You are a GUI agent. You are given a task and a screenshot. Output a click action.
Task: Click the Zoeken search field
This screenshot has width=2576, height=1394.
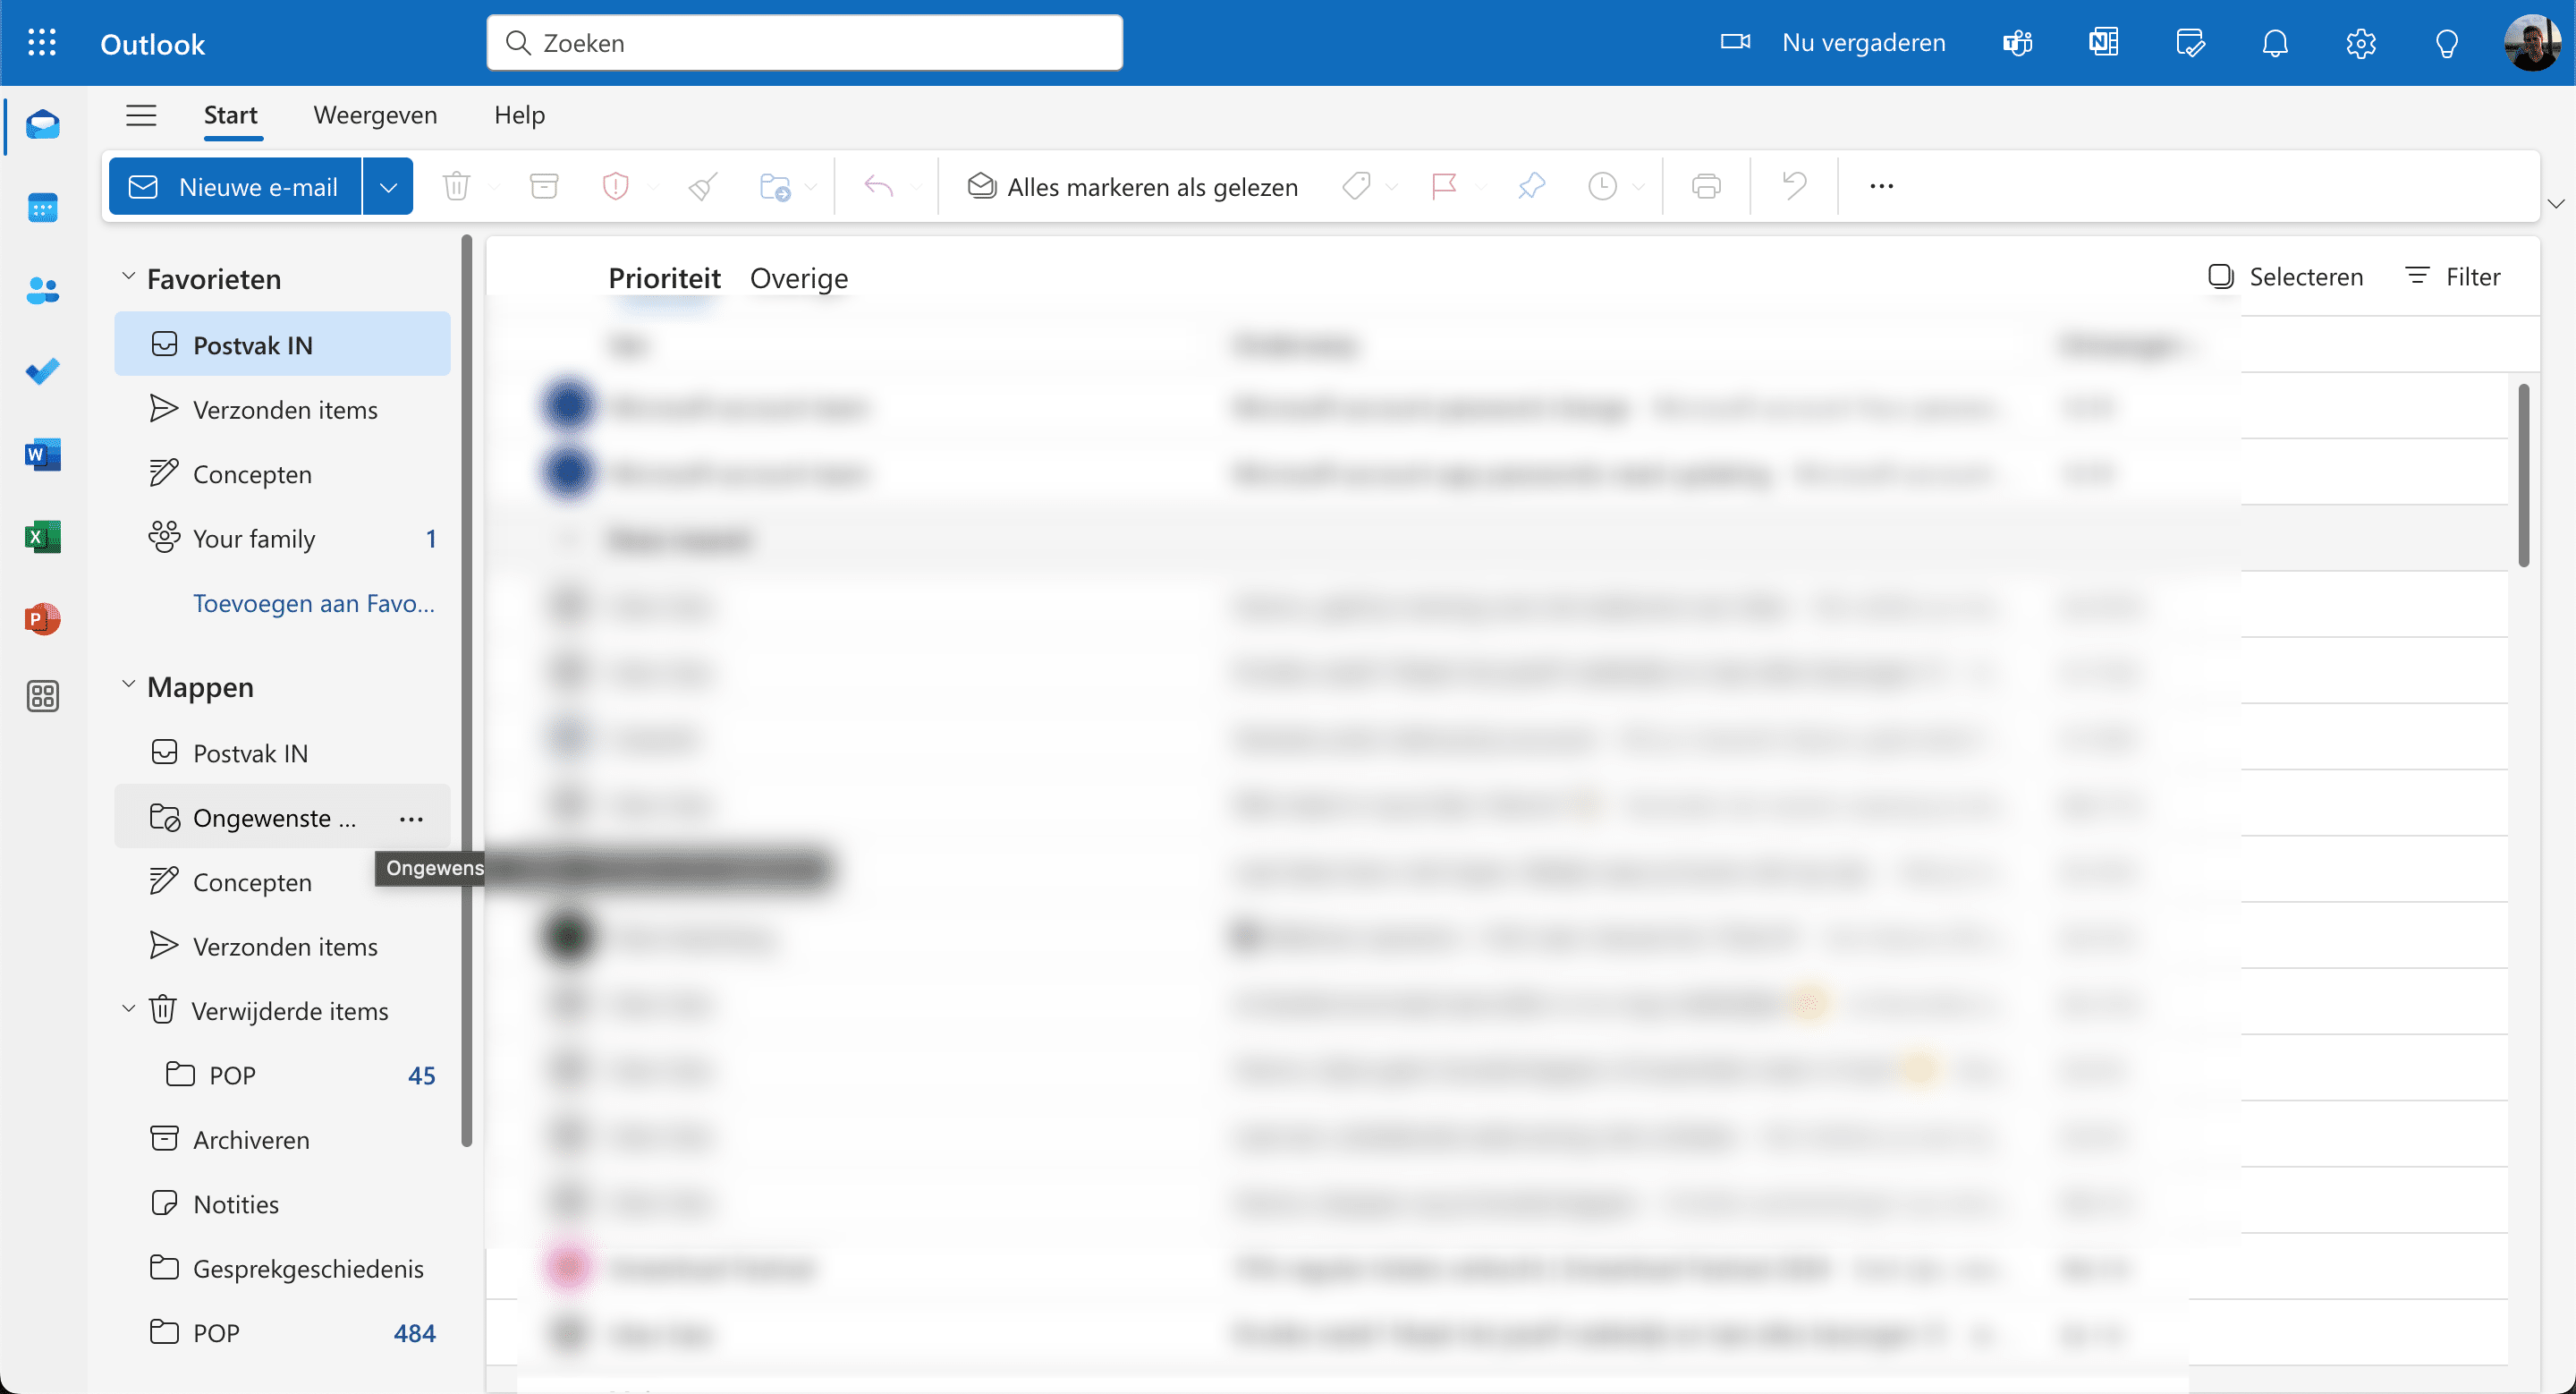(x=804, y=43)
